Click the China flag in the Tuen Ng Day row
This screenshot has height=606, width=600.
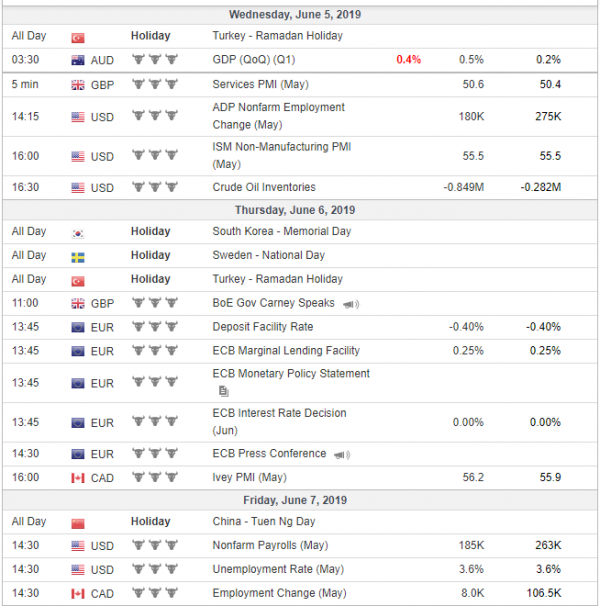[78, 524]
